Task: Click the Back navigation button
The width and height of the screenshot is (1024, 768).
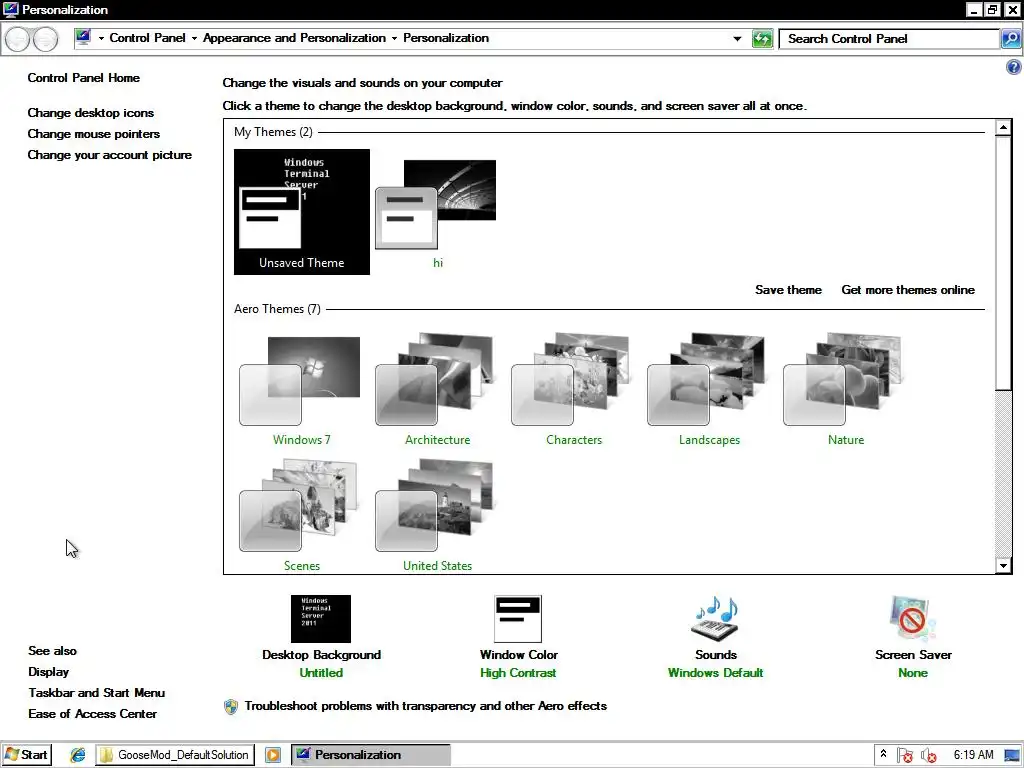Action: point(18,39)
